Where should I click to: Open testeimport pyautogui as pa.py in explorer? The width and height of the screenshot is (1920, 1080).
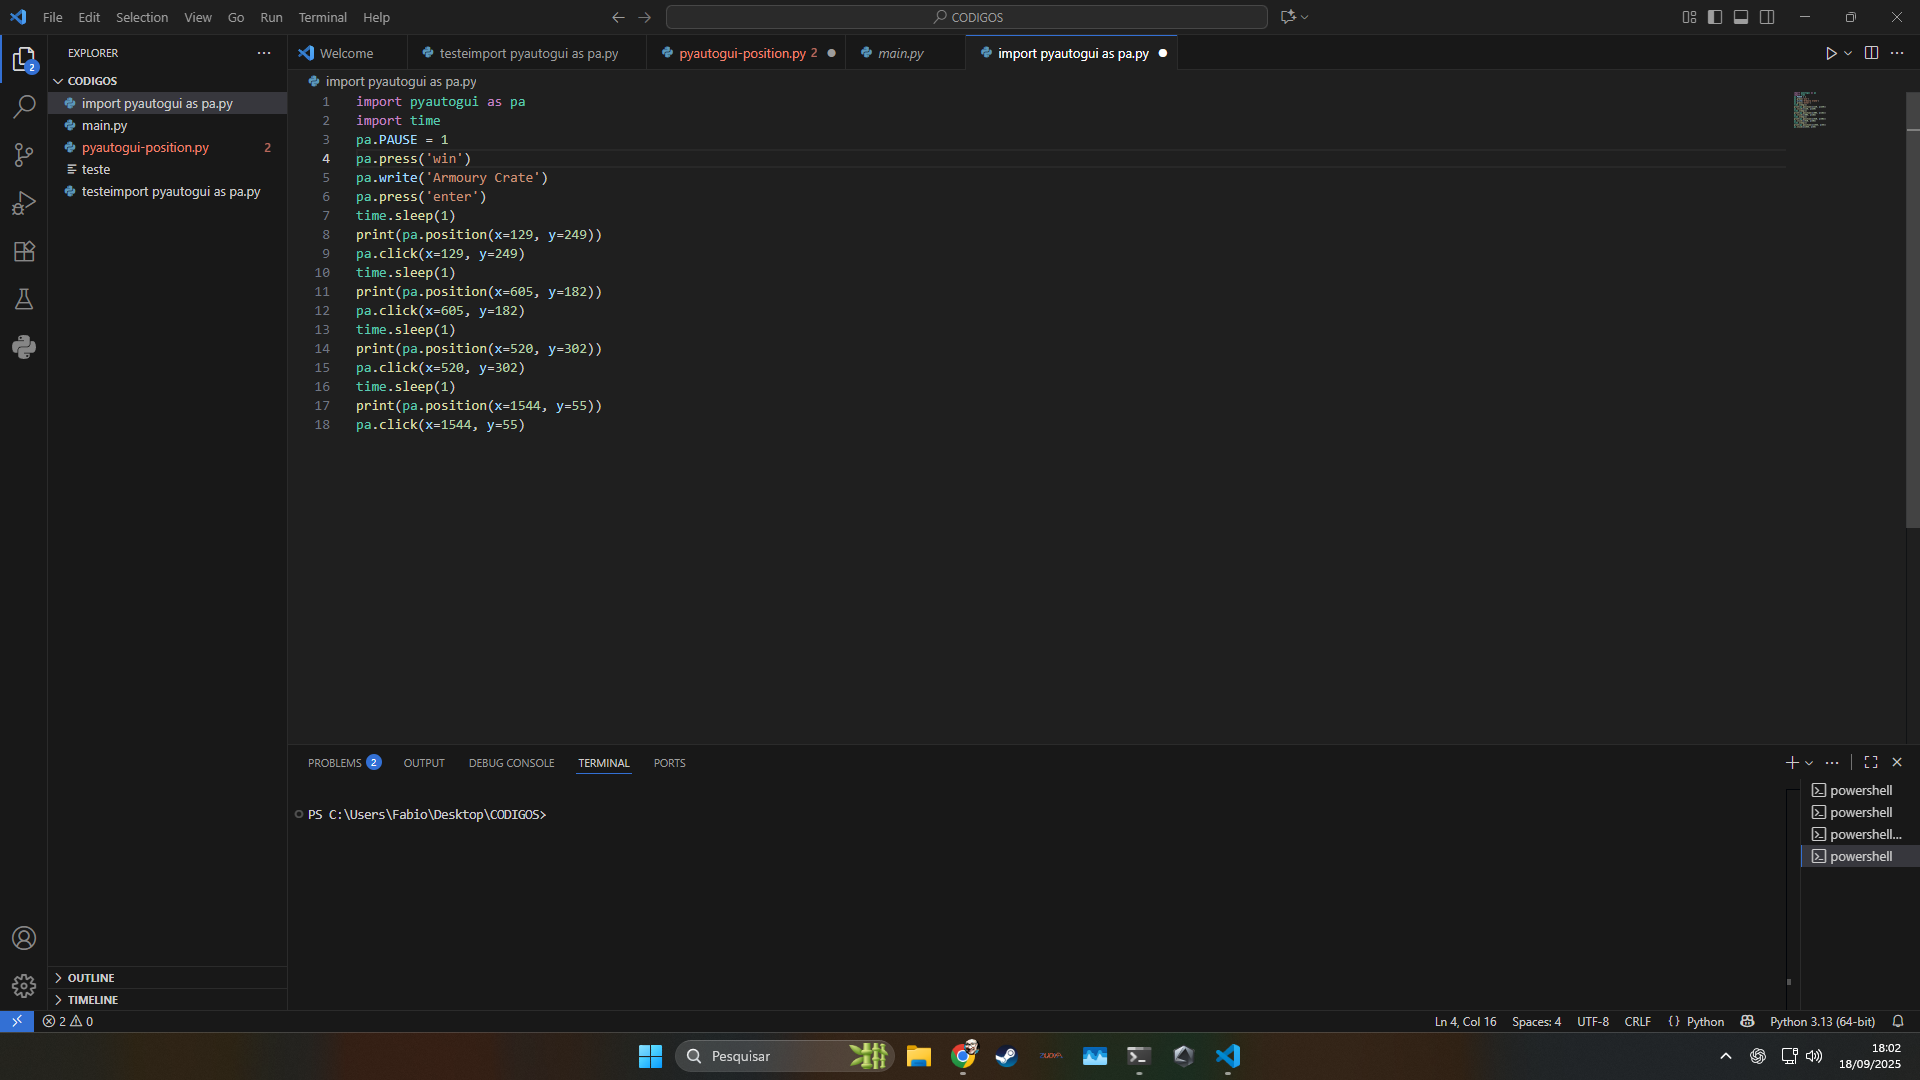(167, 192)
